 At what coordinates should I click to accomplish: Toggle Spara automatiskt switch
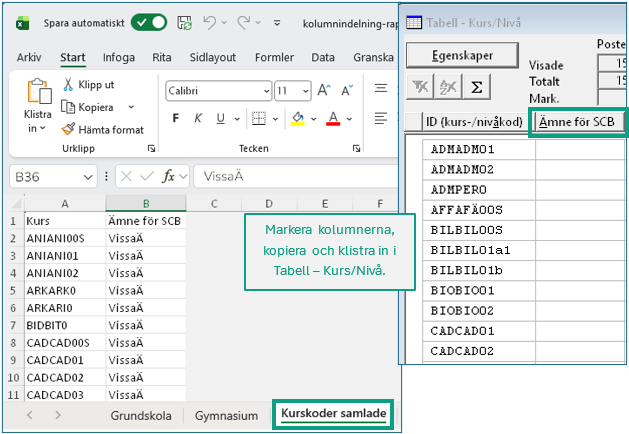tap(149, 22)
